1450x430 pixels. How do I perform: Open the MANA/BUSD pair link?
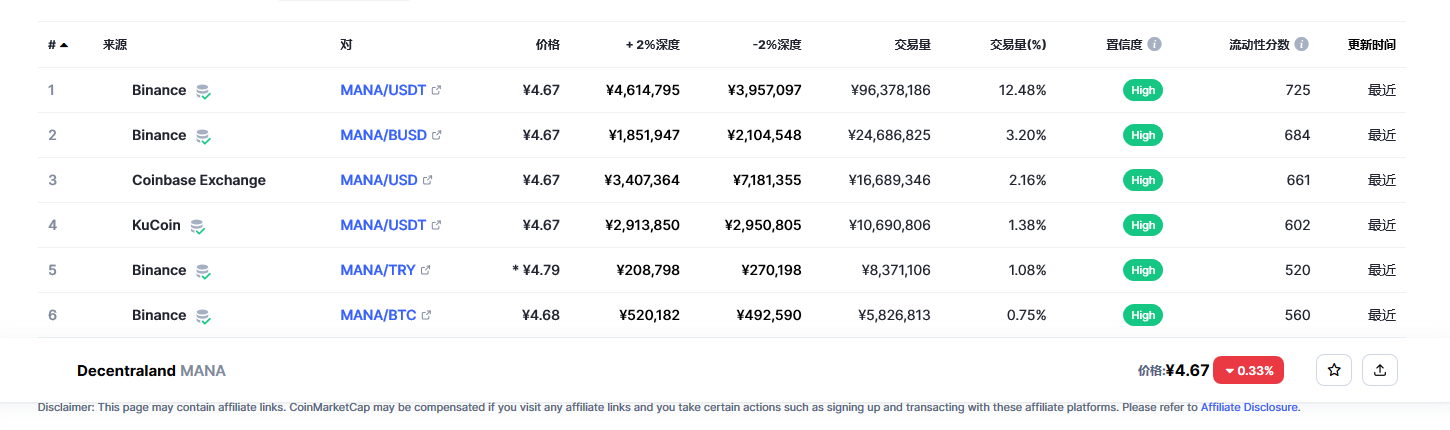click(383, 135)
